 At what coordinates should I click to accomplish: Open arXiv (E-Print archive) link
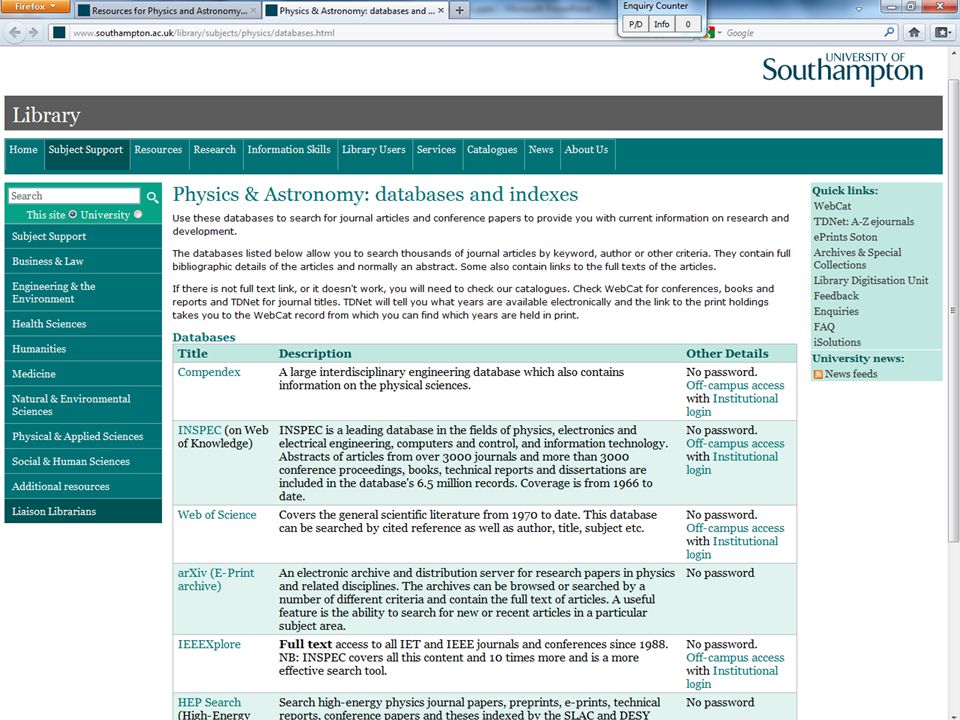[x=216, y=580]
